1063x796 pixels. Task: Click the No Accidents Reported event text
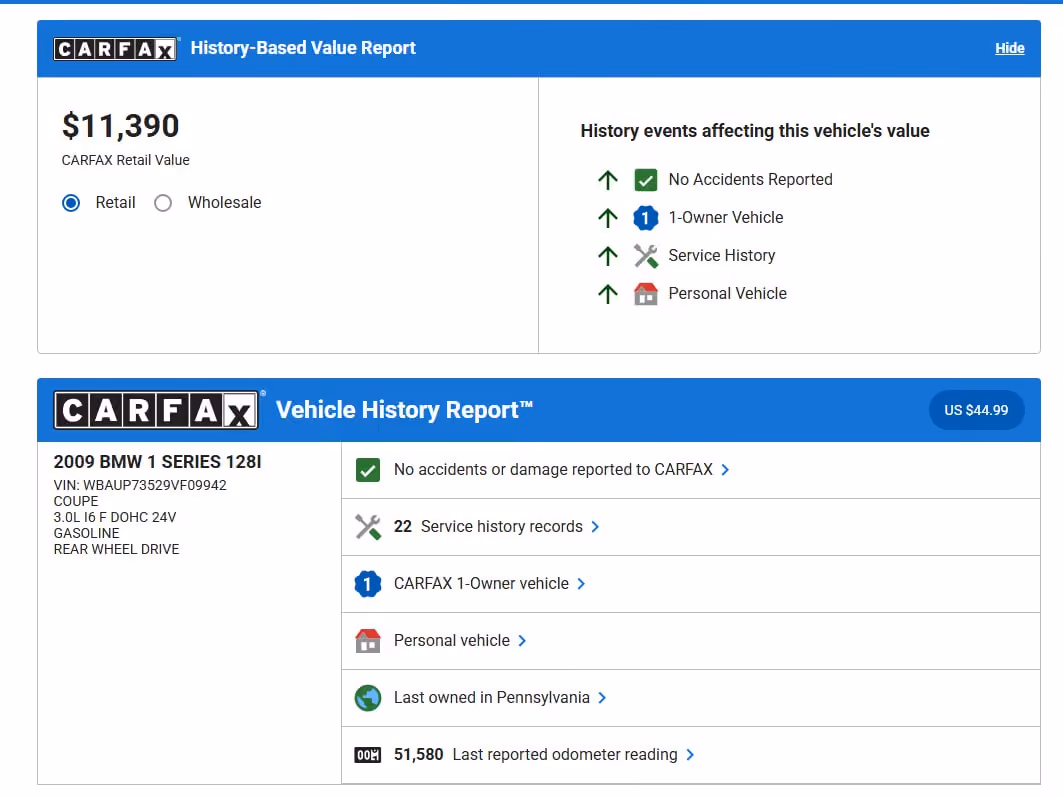[x=750, y=180]
